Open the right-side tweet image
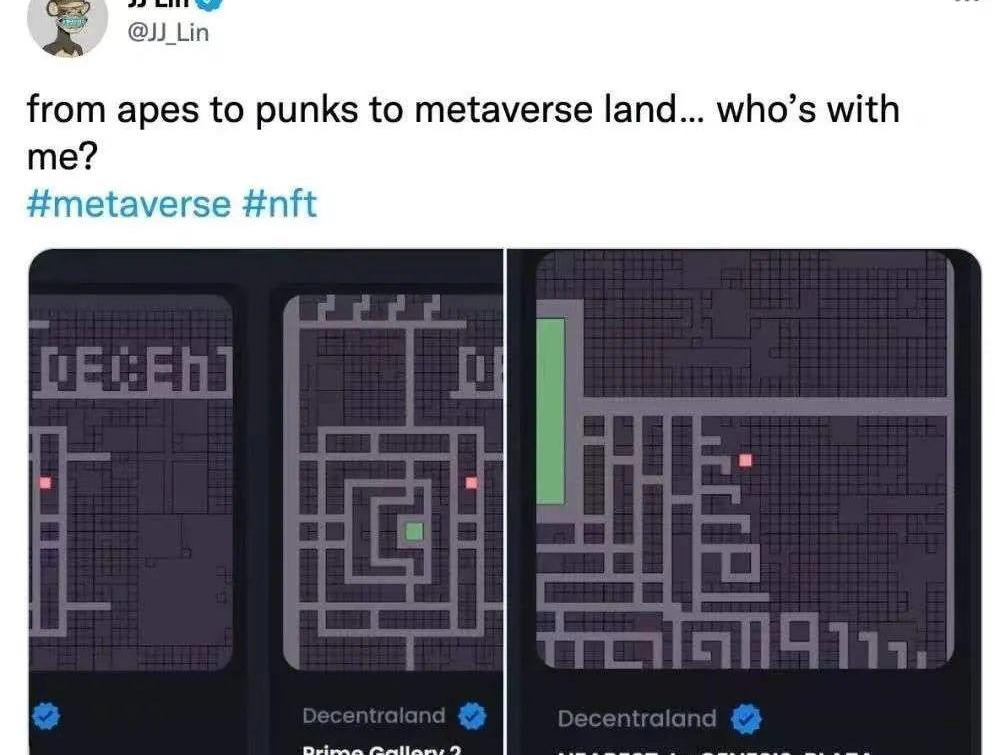This screenshot has height=755, width=1000. tap(744, 502)
